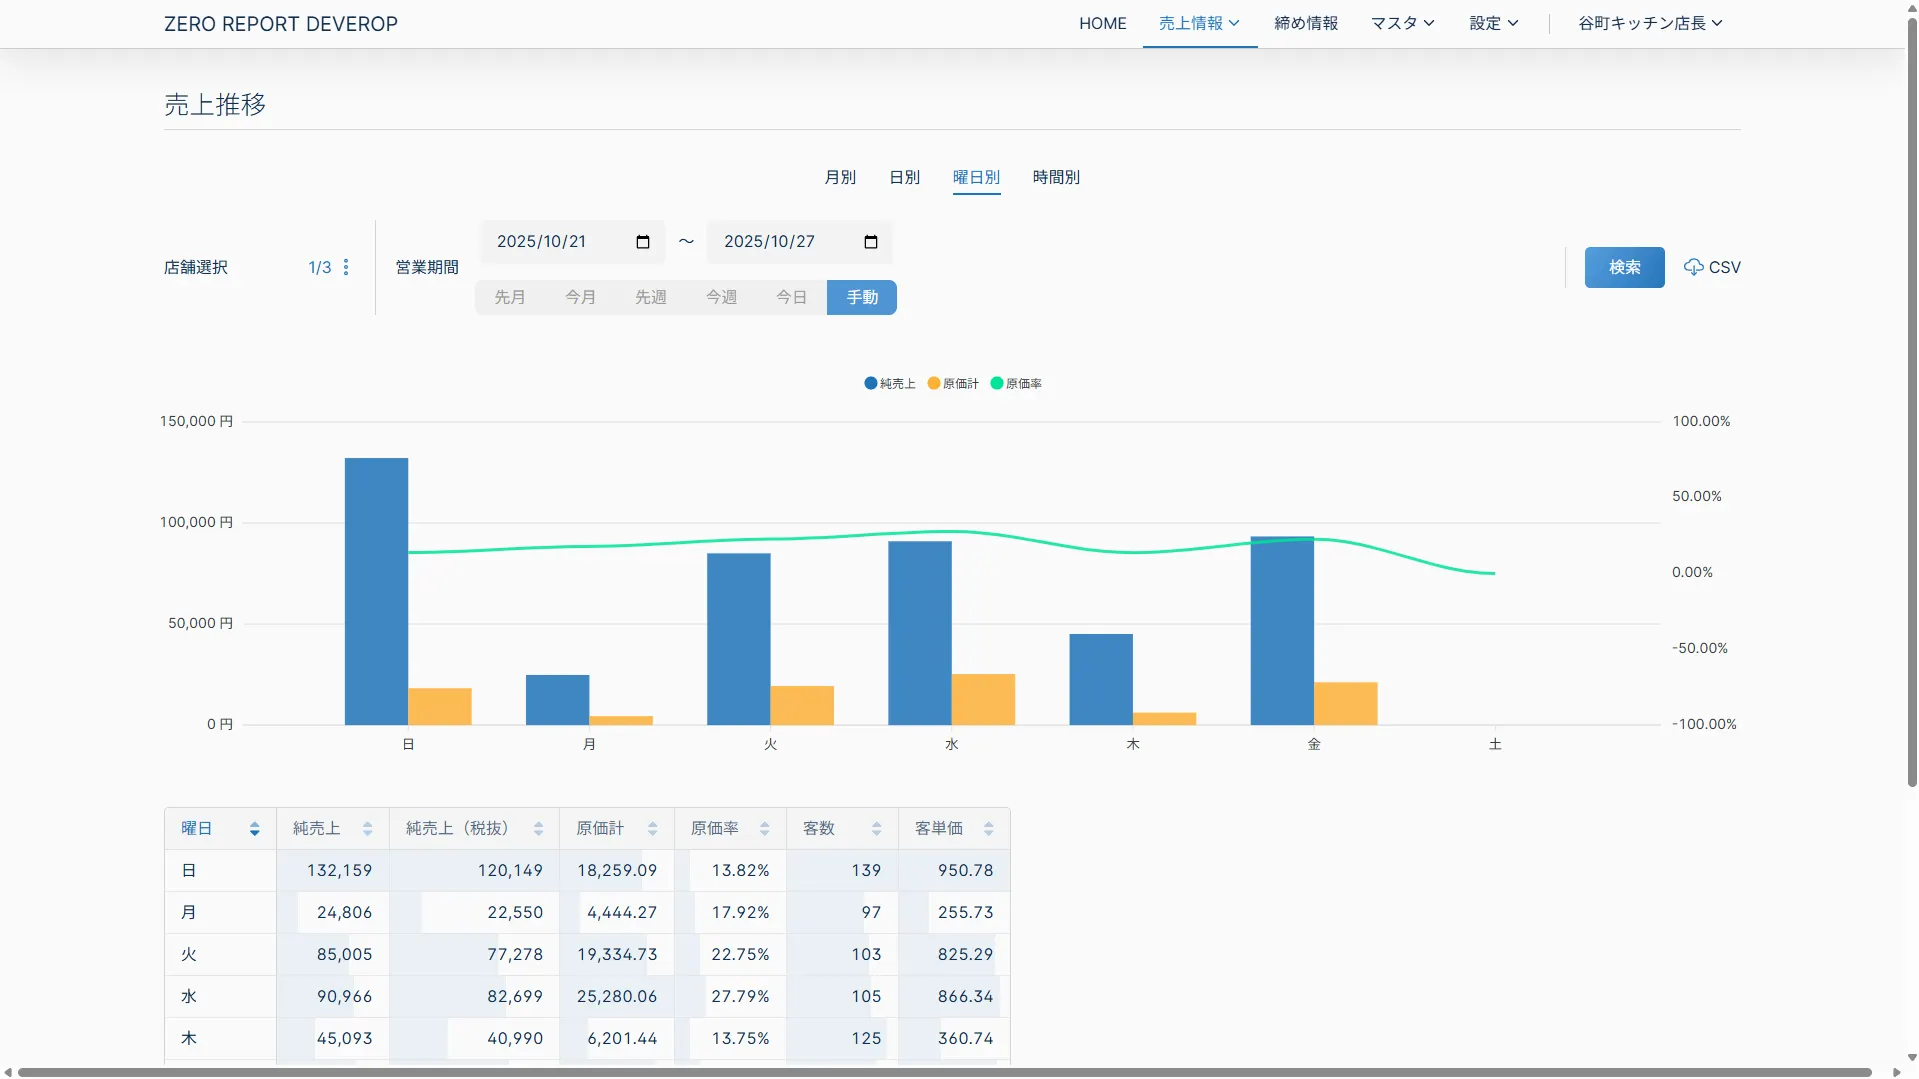The width and height of the screenshot is (1919, 1079).
Task: Open the start date calendar picker icon
Action: point(643,242)
